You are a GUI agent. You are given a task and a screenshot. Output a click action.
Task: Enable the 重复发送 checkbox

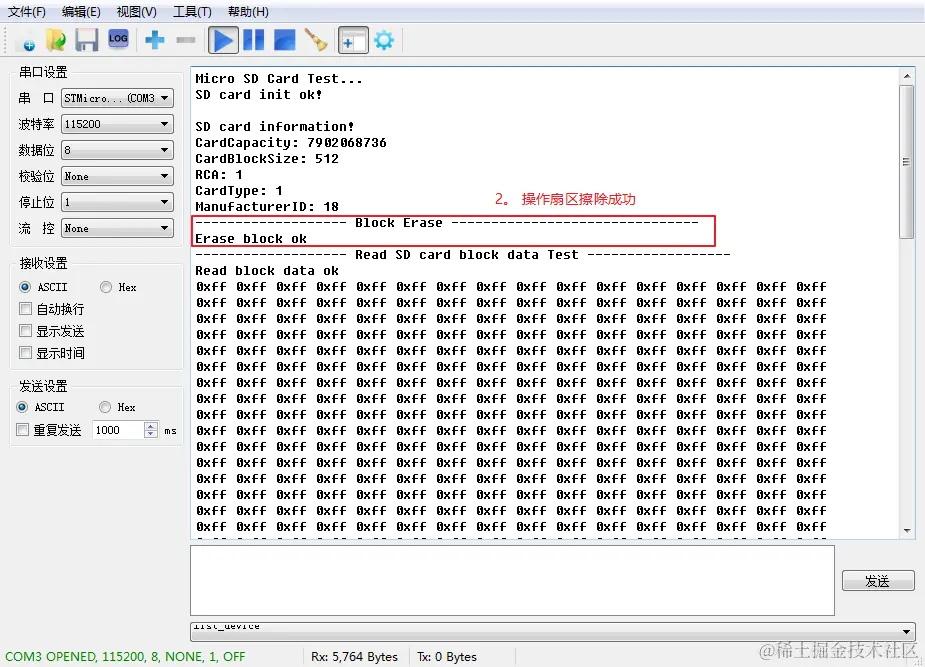click(22, 430)
